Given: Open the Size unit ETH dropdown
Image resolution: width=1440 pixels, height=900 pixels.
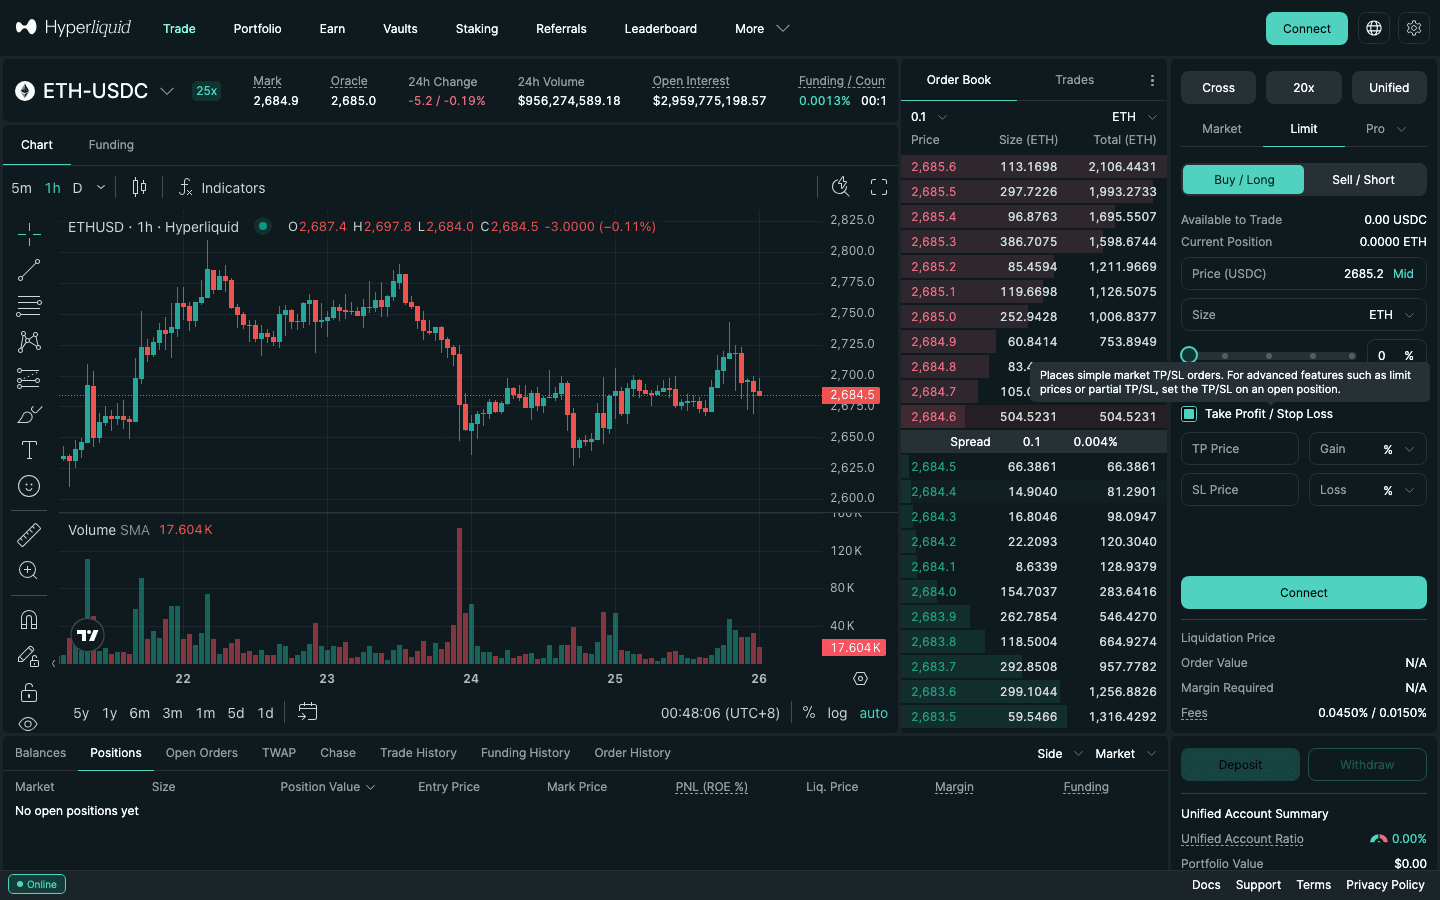Looking at the screenshot, I should [1392, 315].
